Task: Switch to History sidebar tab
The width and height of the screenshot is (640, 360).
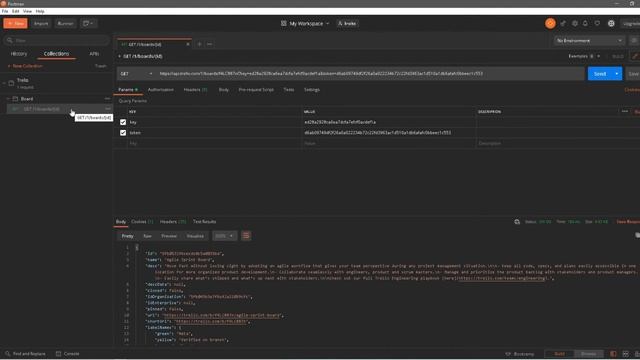Action: pyautogui.click(x=19, y=54)
